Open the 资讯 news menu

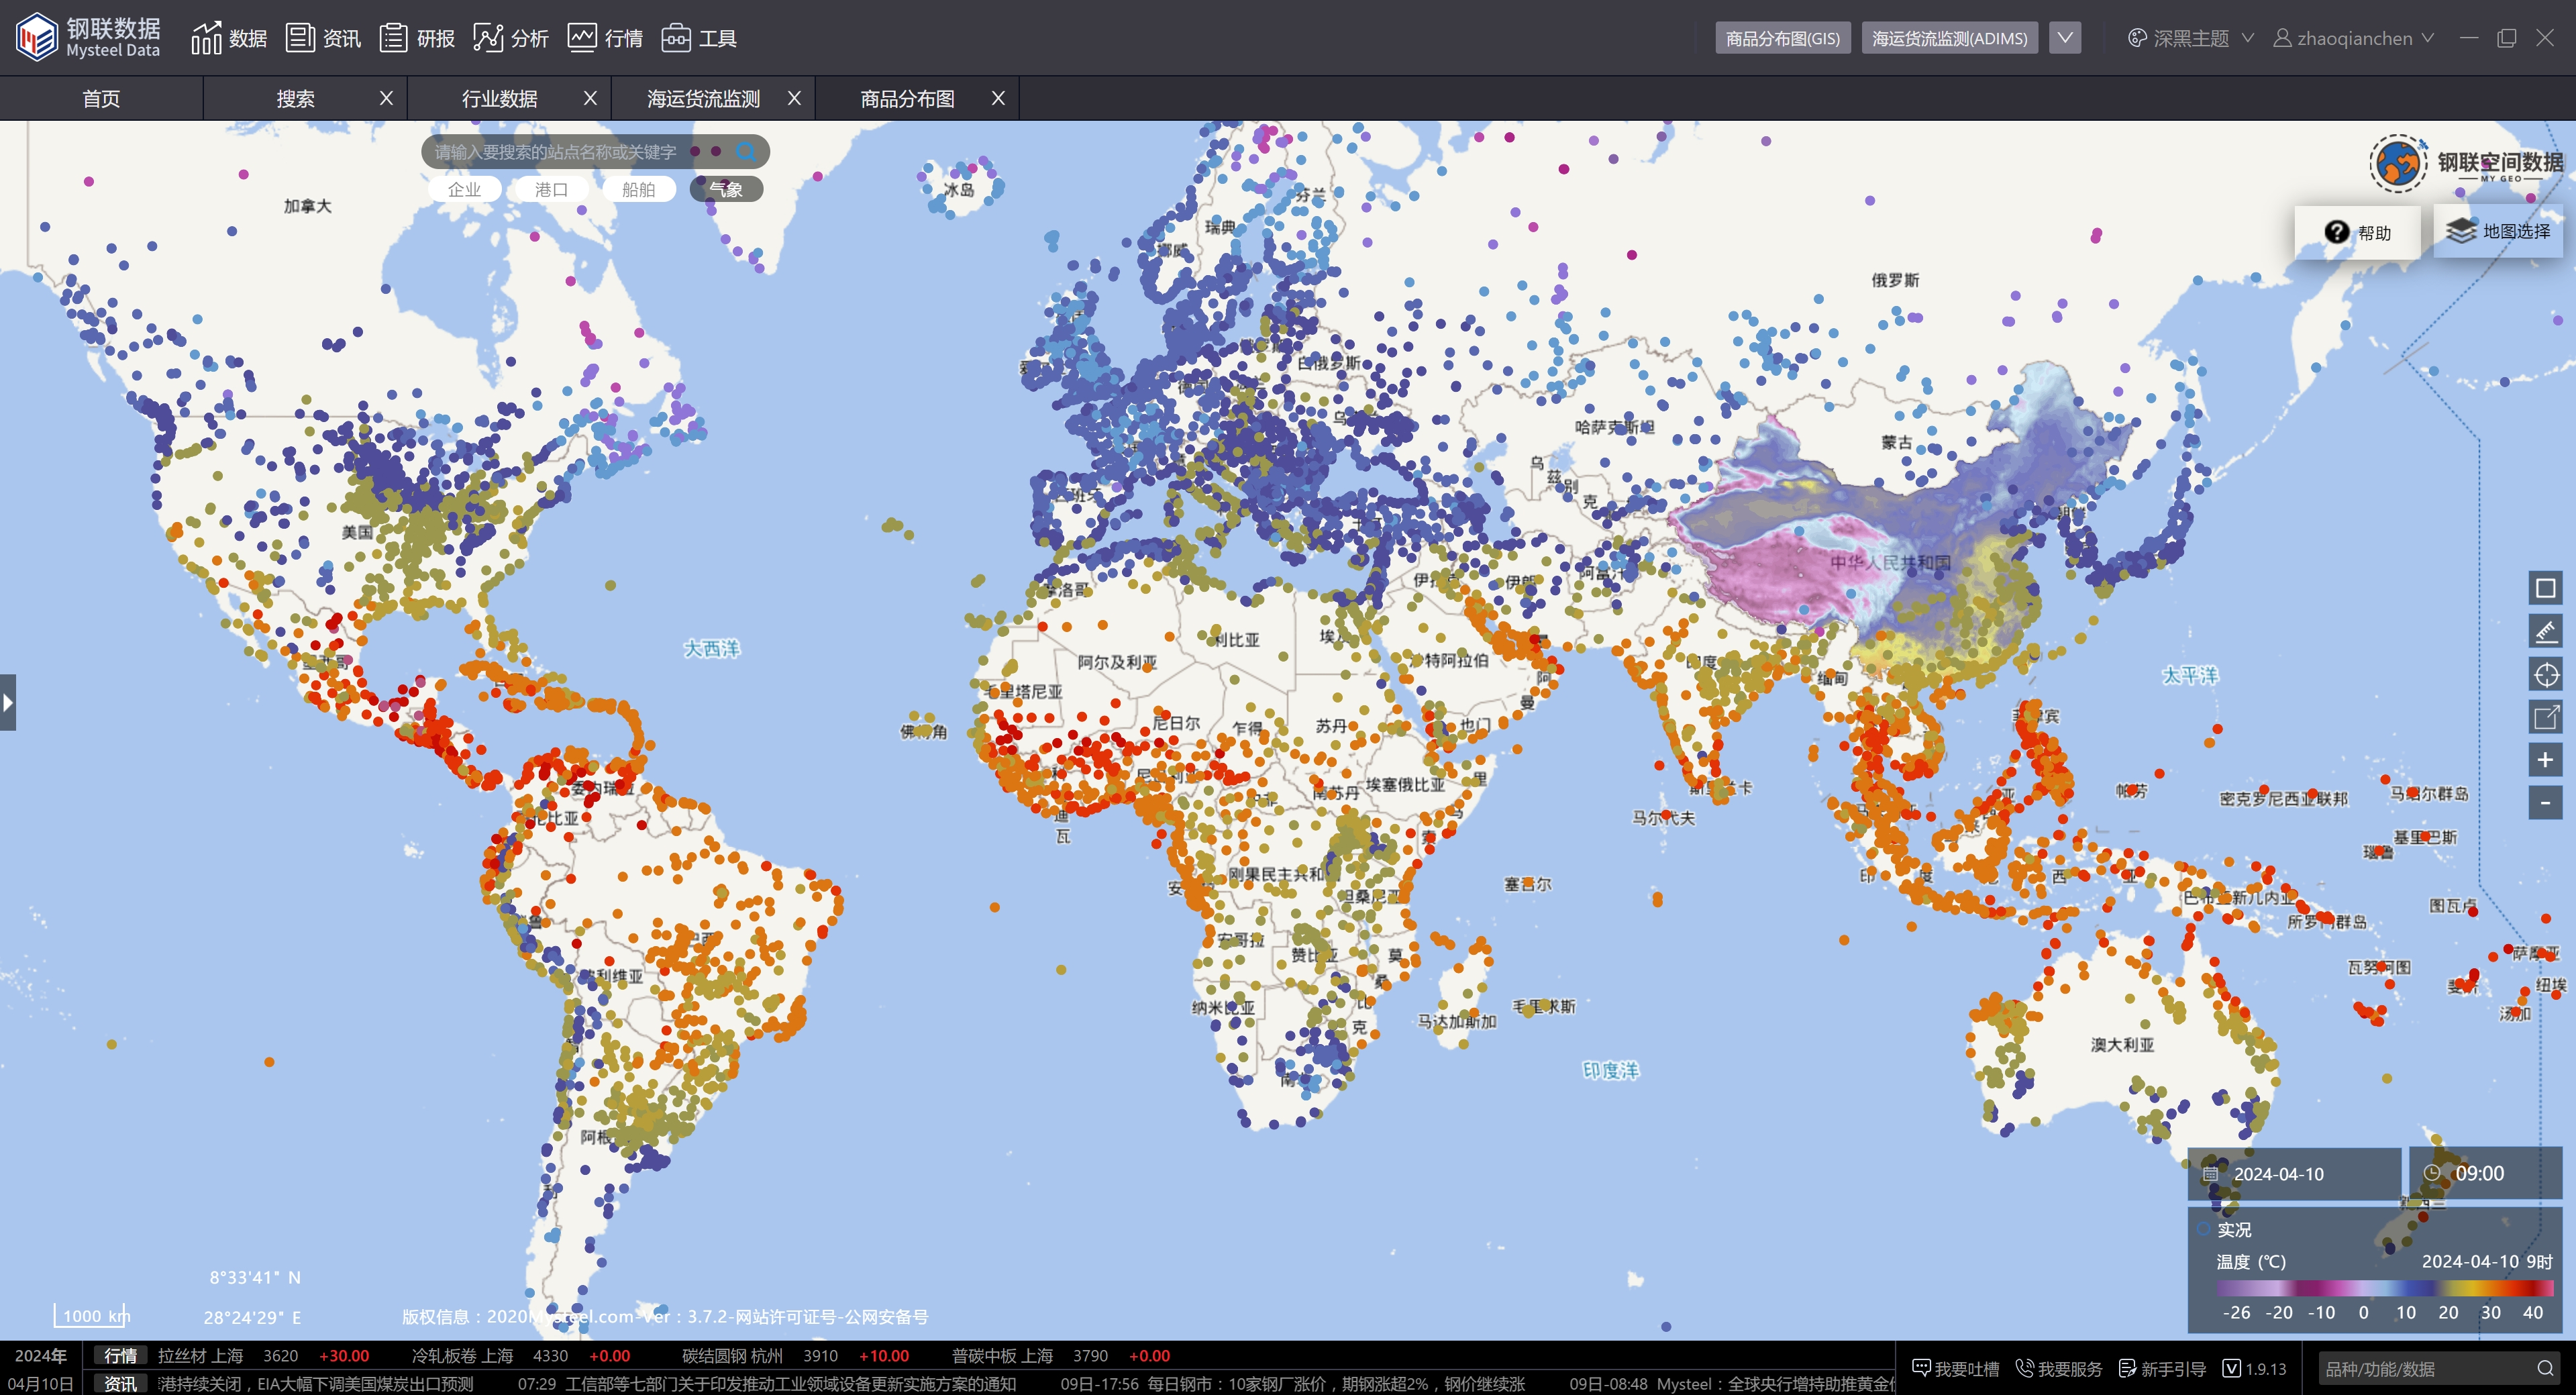(323, 38)
